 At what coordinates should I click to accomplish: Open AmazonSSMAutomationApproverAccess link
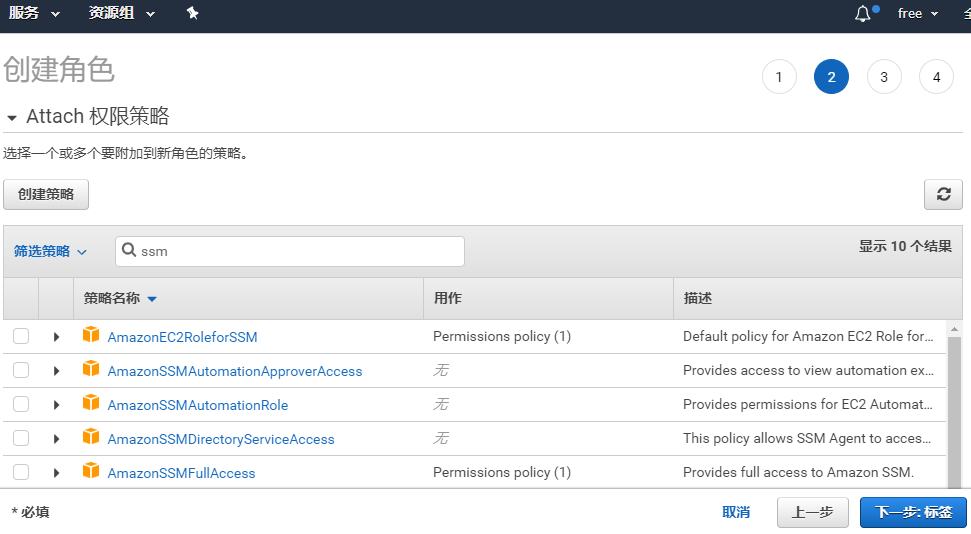click(235, 371)
